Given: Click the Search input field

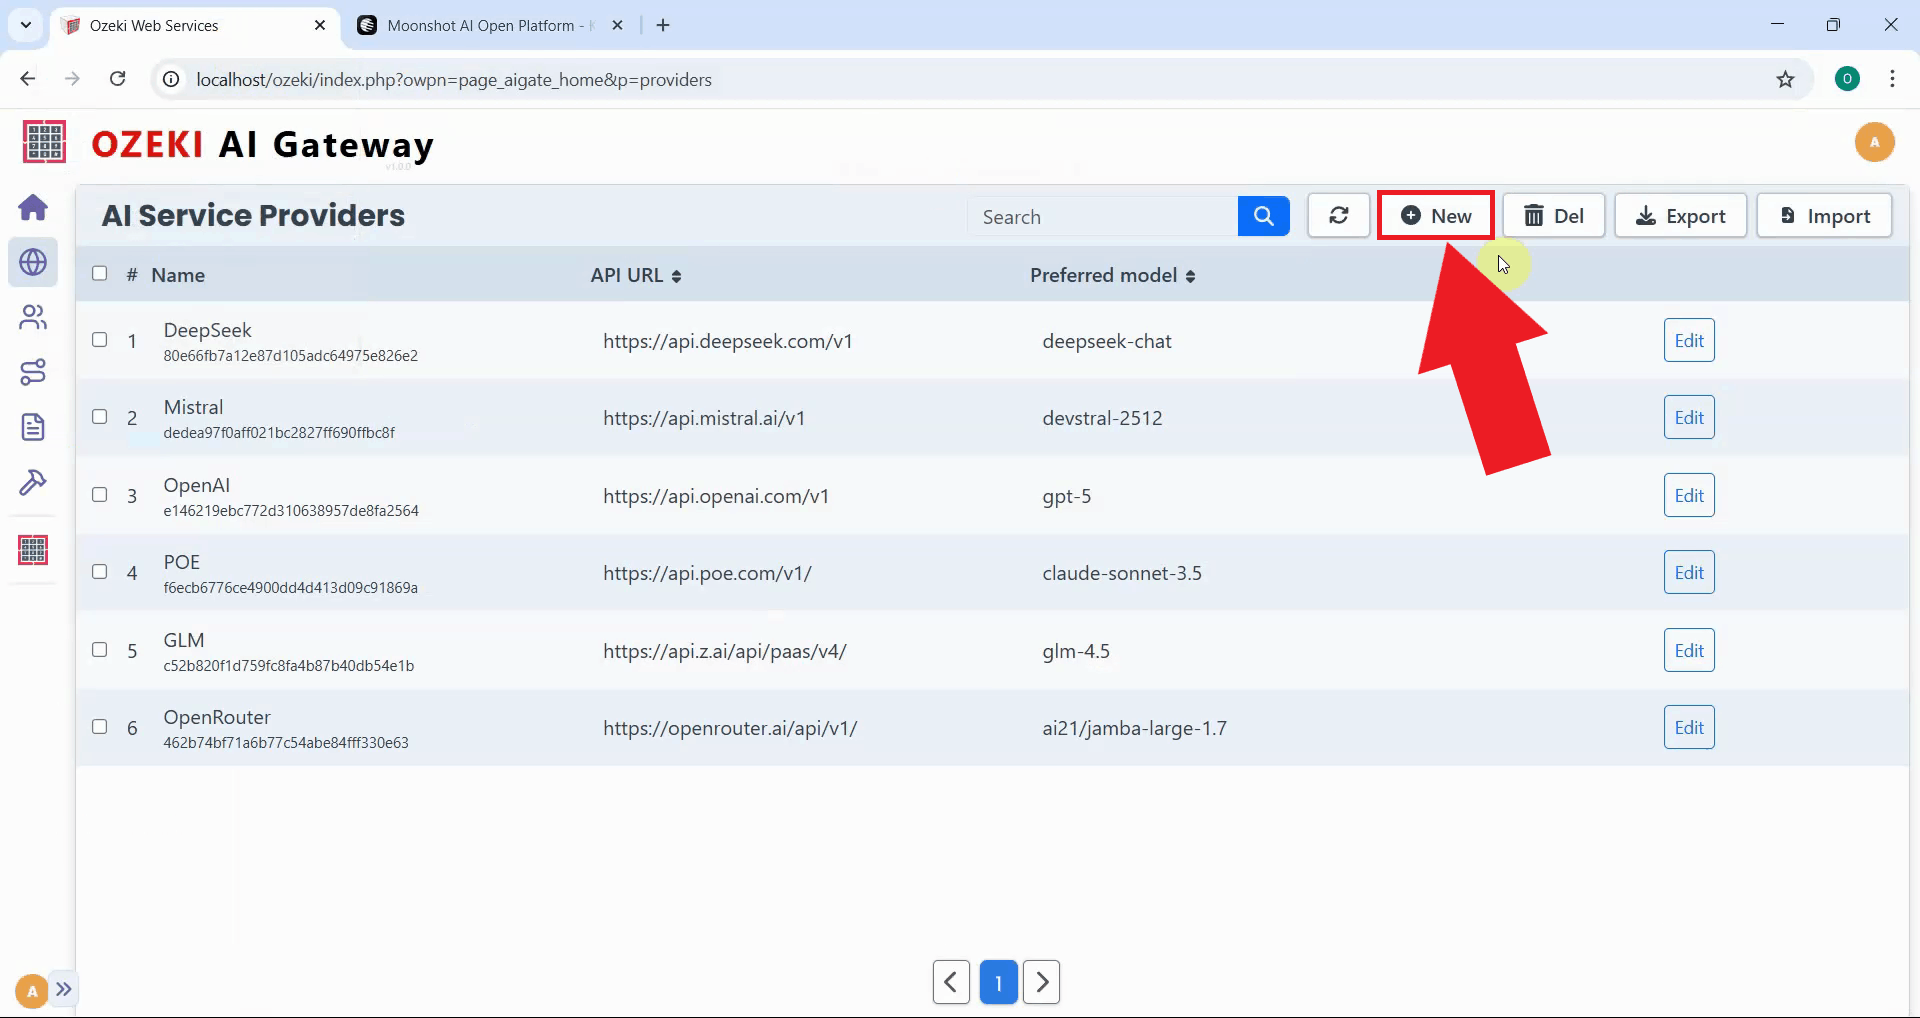Looking at the screenshot, I should click(x=1102, y=217).
